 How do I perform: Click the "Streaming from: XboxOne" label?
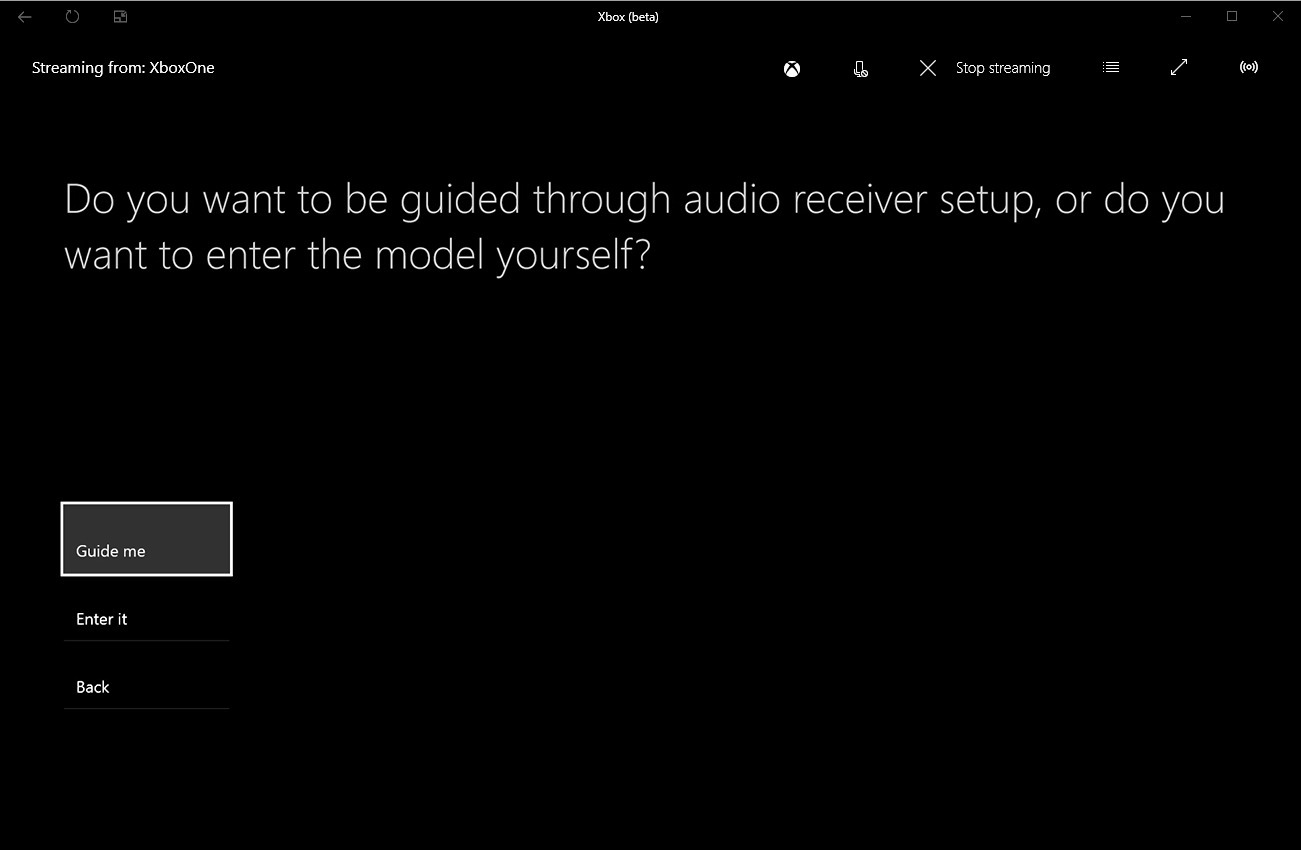[x=123, y=67]
